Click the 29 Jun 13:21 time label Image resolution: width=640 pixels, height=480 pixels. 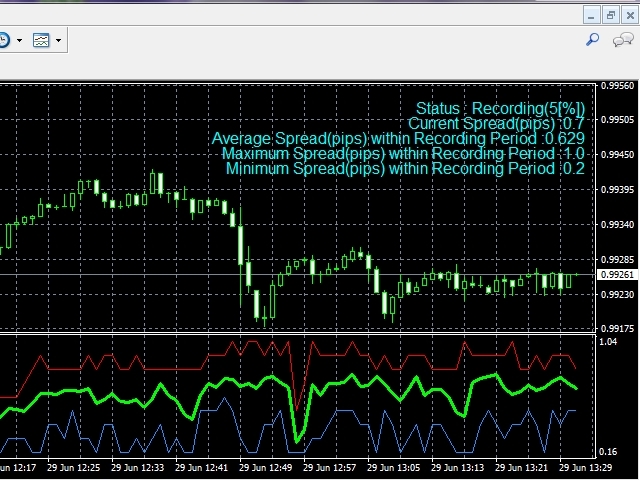pos(522,468)
